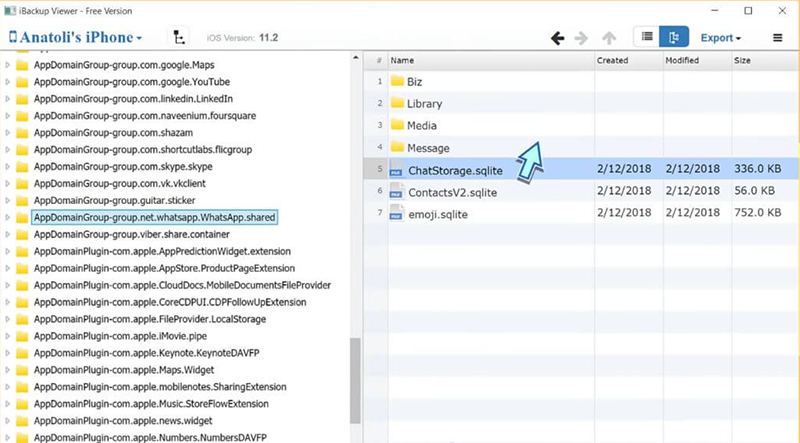Select the WhatsApp.shared tree item
Viewport: 800px width, 443px height.
point(155,217)
